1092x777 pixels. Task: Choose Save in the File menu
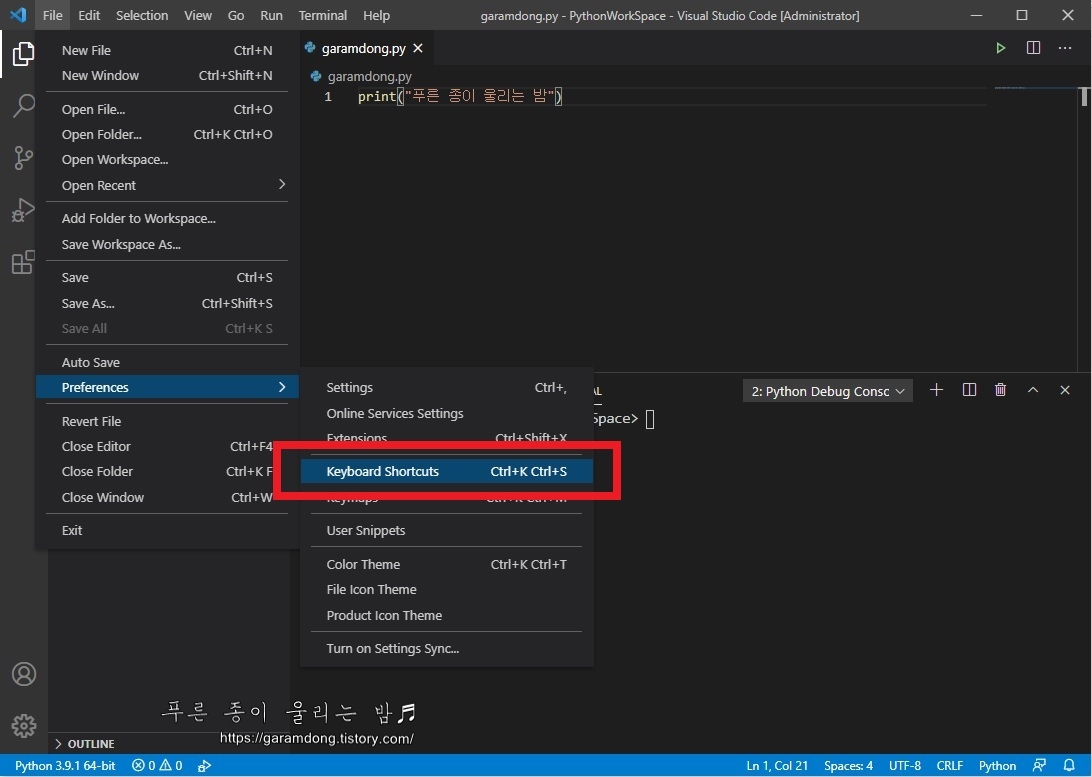coord(167,277)
